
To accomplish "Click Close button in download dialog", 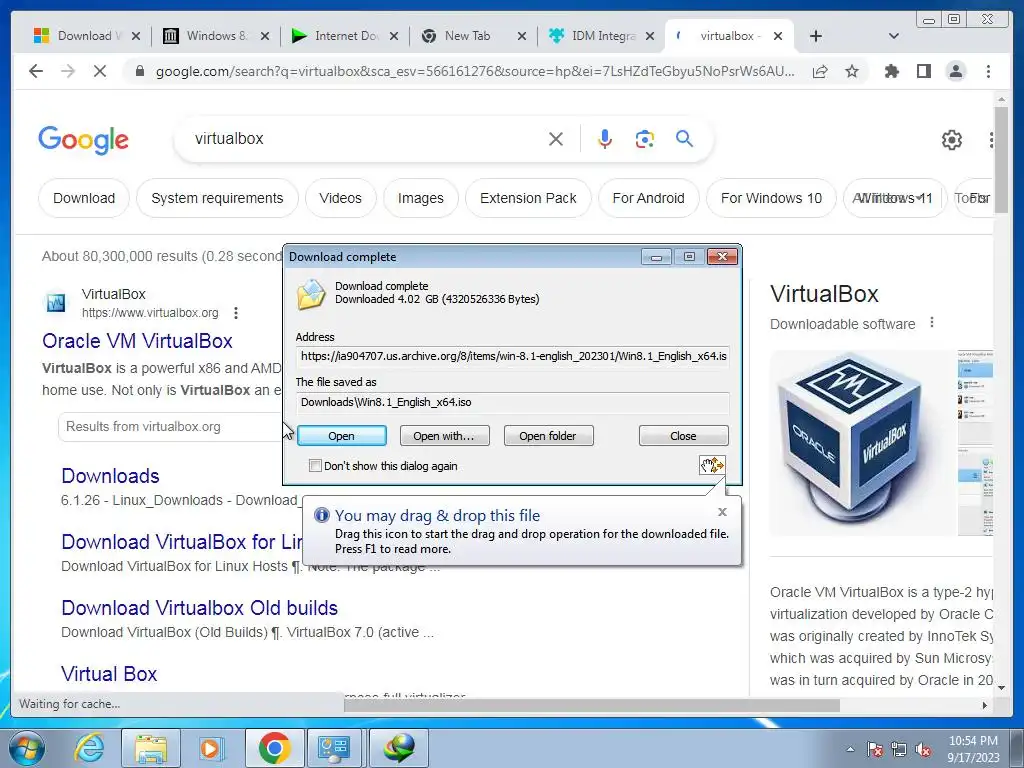I will tap(683, 436).
